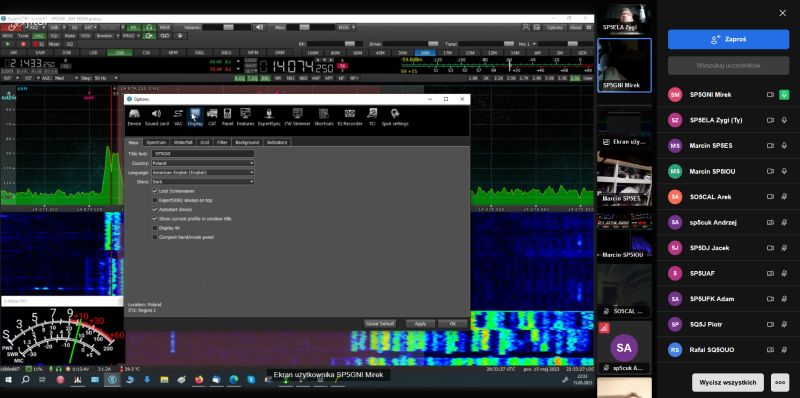Toggle the headphones monitor button
The width and height of the screenshot is (800, 398).
[149, 28]
